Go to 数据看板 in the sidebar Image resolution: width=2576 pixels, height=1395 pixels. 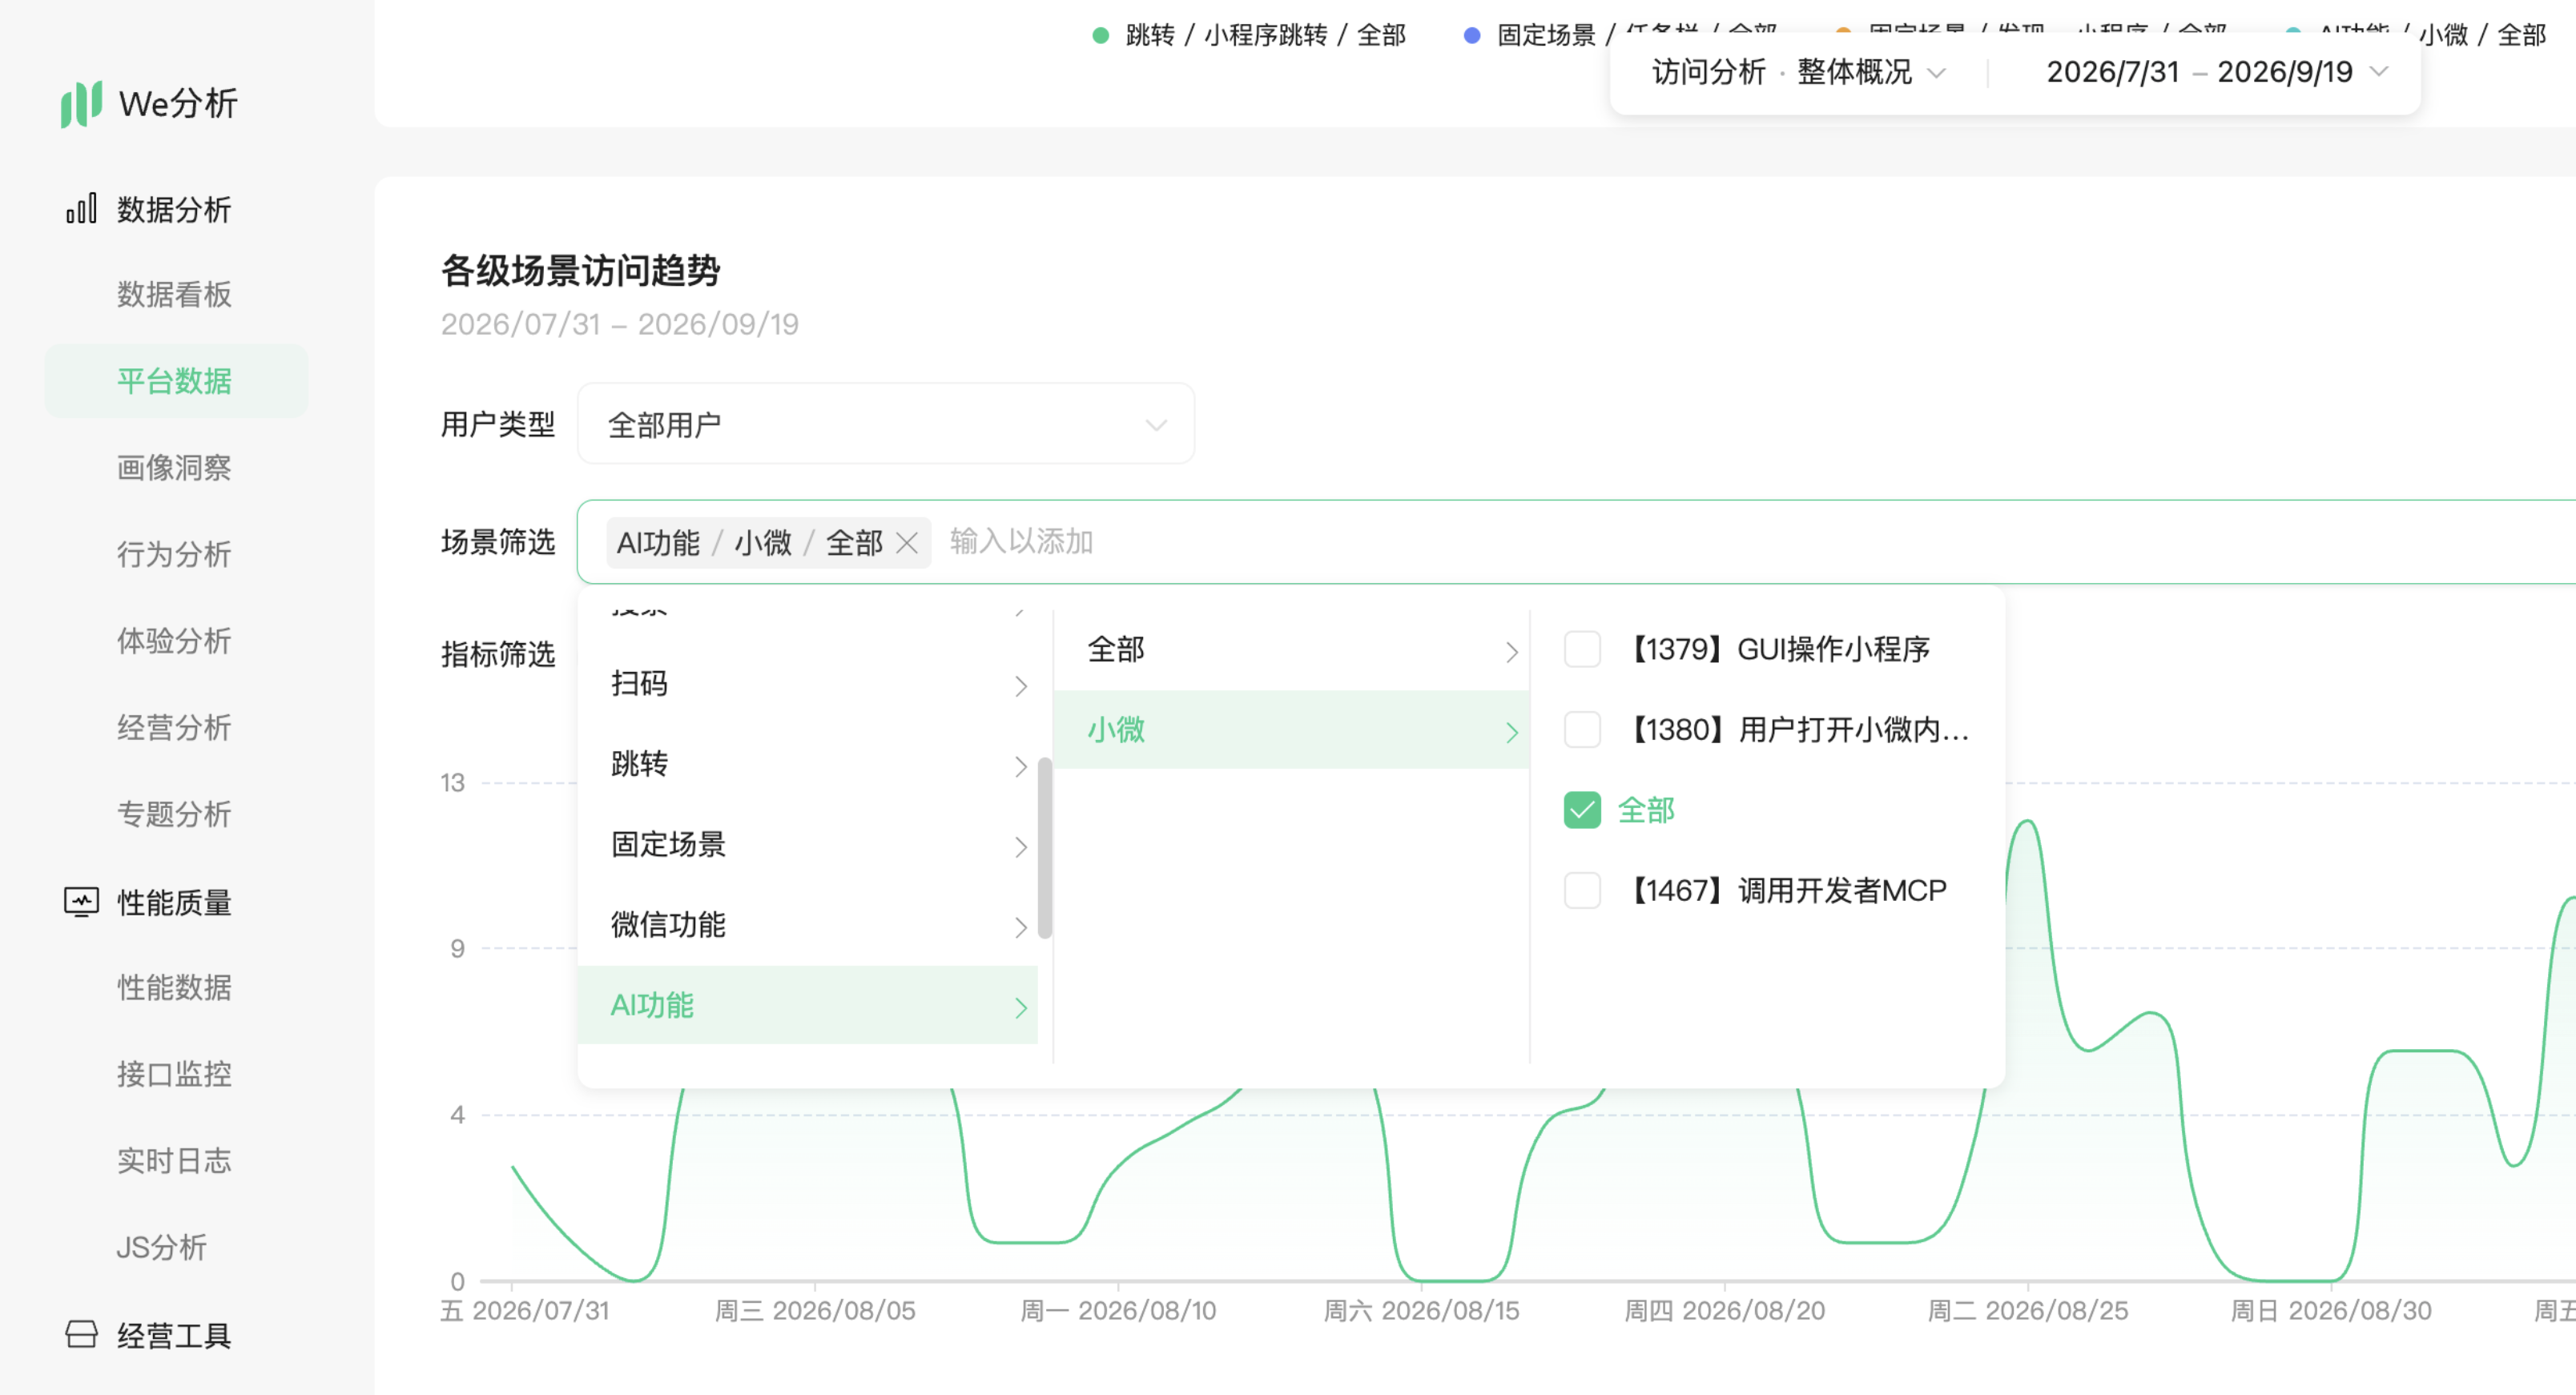(175, 294)
